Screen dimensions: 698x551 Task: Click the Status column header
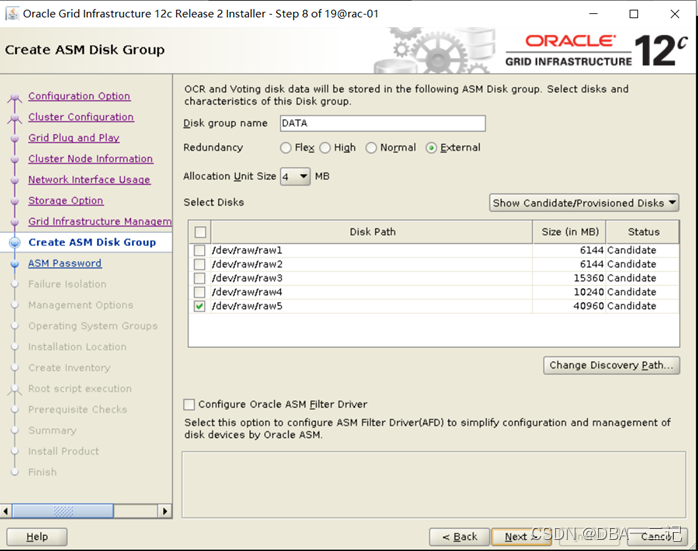(x=643, y=232)
